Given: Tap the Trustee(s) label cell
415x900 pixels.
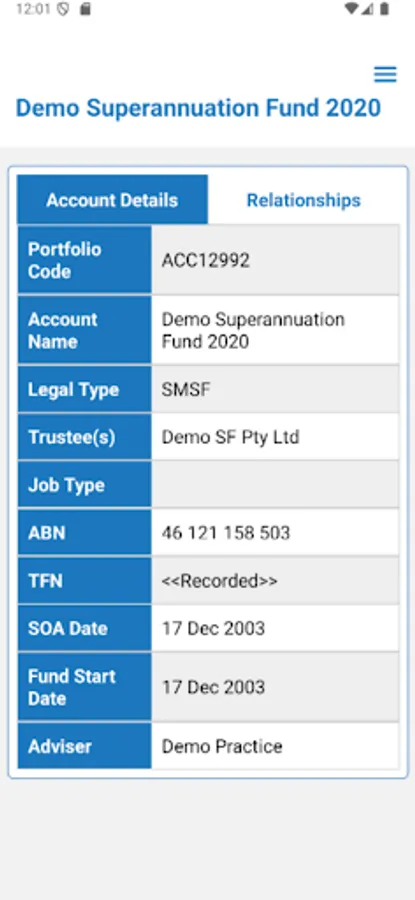Looking at the screenshot, I should pos(84,437).
